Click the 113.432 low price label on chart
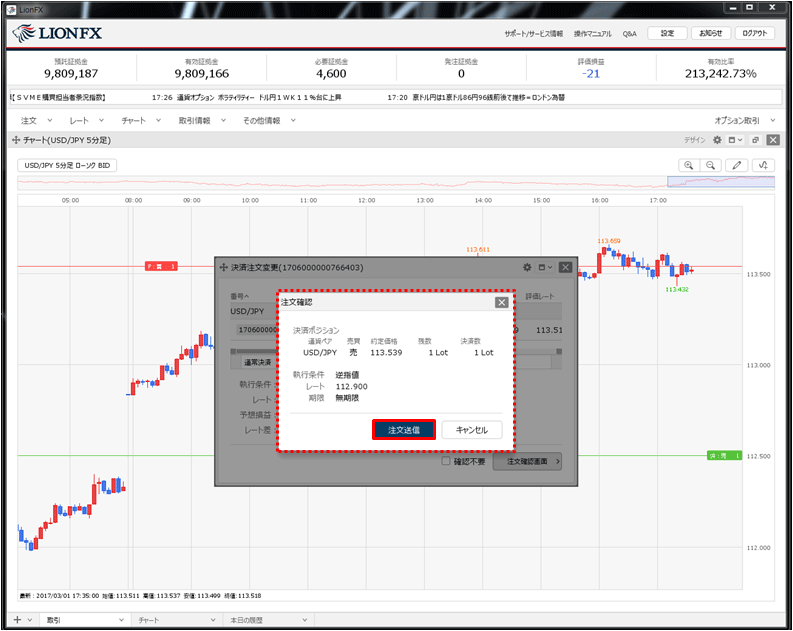 677,289
